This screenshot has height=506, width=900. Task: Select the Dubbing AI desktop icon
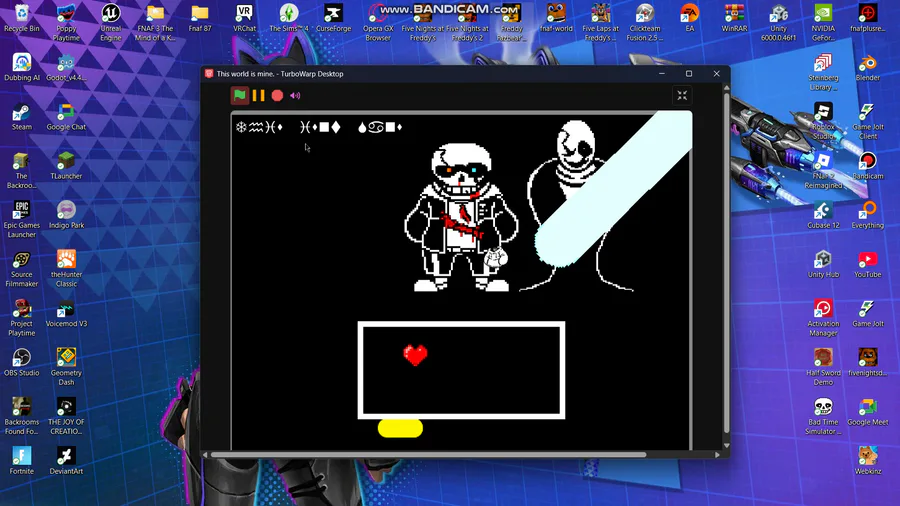point(22,68)
